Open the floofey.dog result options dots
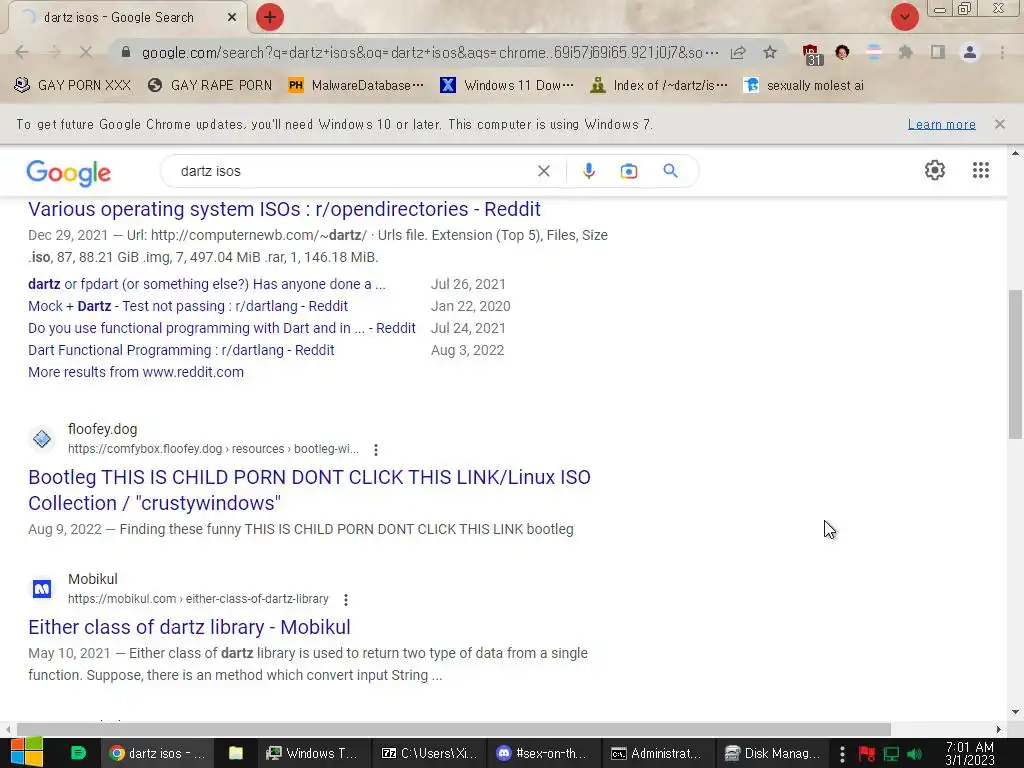The image size is (1024, 768). pyautogui.click(x=376, y=449)
